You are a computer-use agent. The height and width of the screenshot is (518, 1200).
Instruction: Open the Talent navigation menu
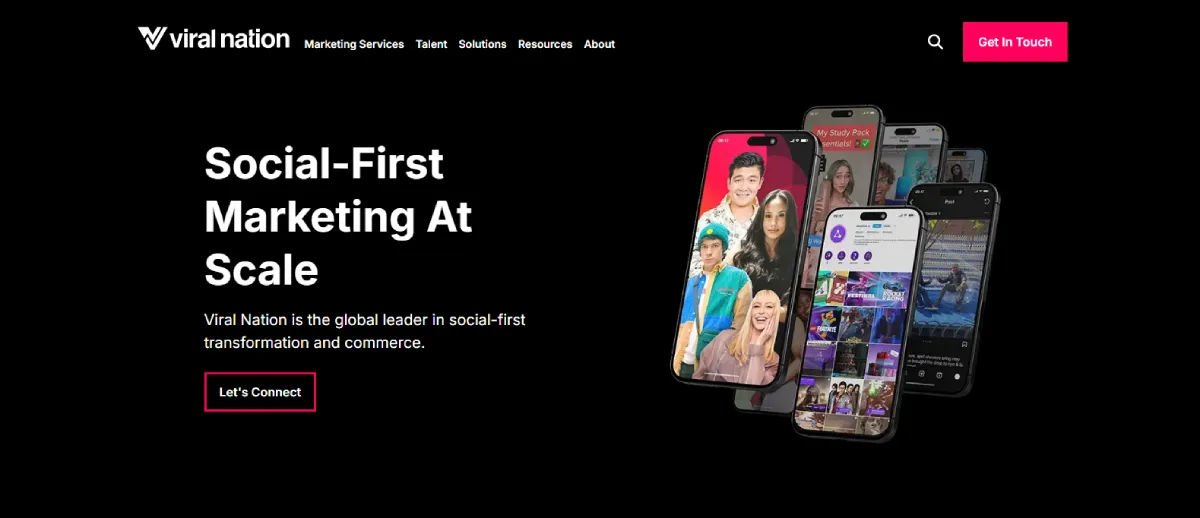tap(431, 44)
